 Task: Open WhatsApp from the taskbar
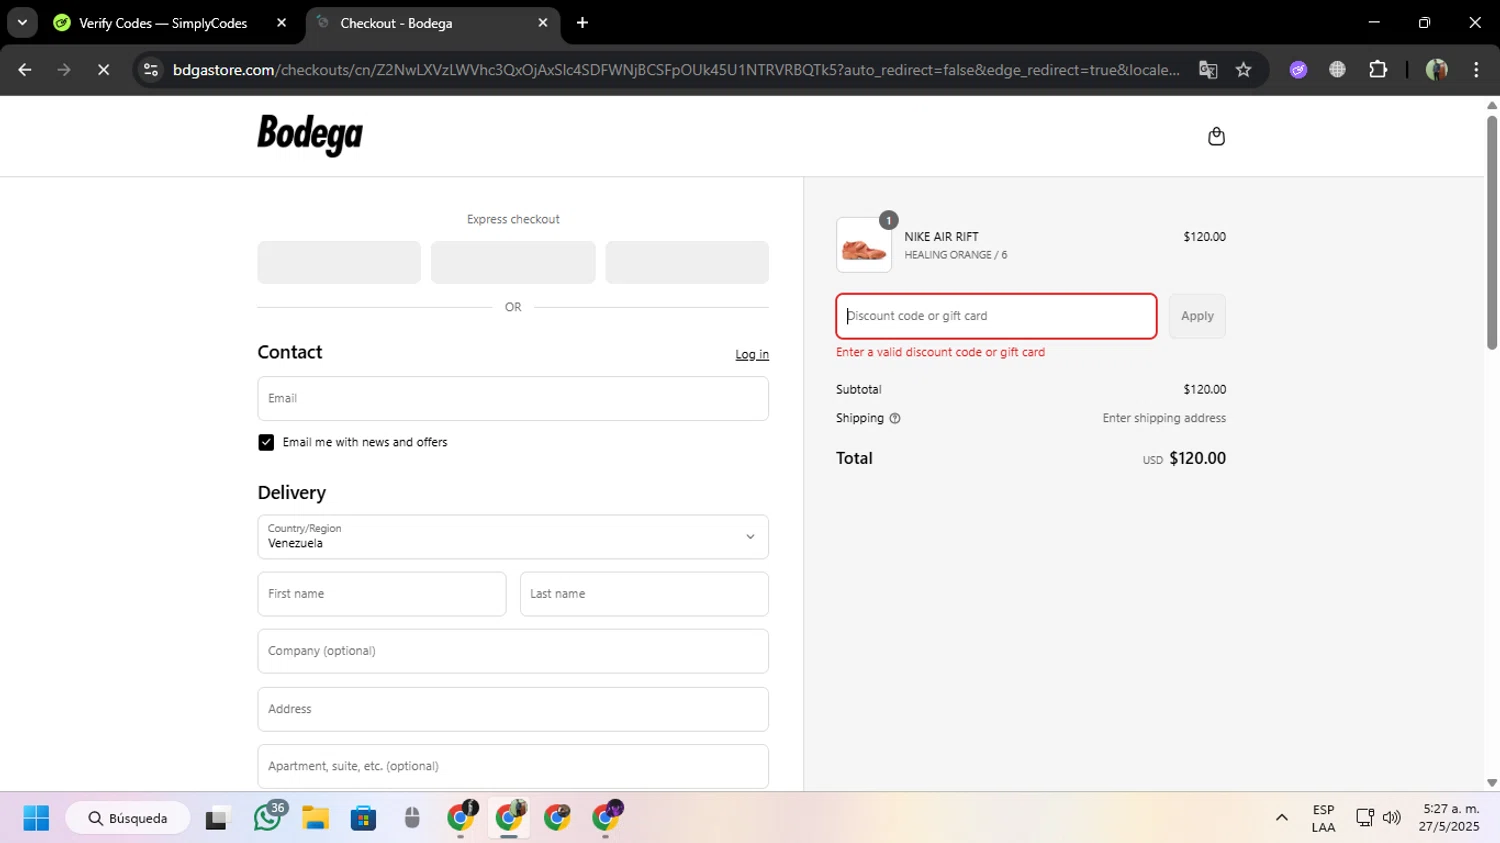pyautogui.click(x=268, y=817)
